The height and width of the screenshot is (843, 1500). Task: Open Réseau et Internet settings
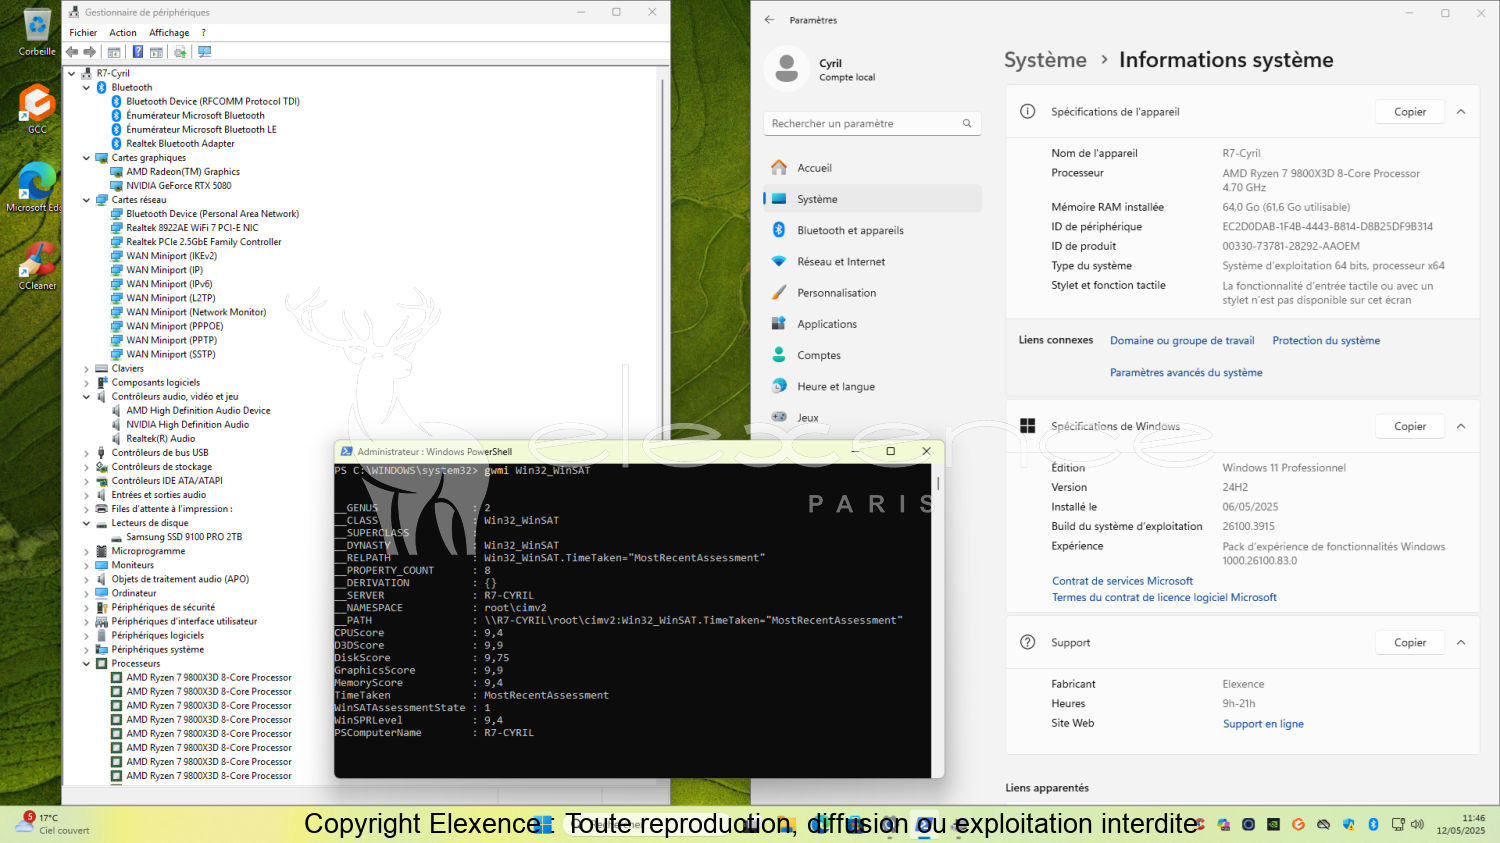point(872,262)
